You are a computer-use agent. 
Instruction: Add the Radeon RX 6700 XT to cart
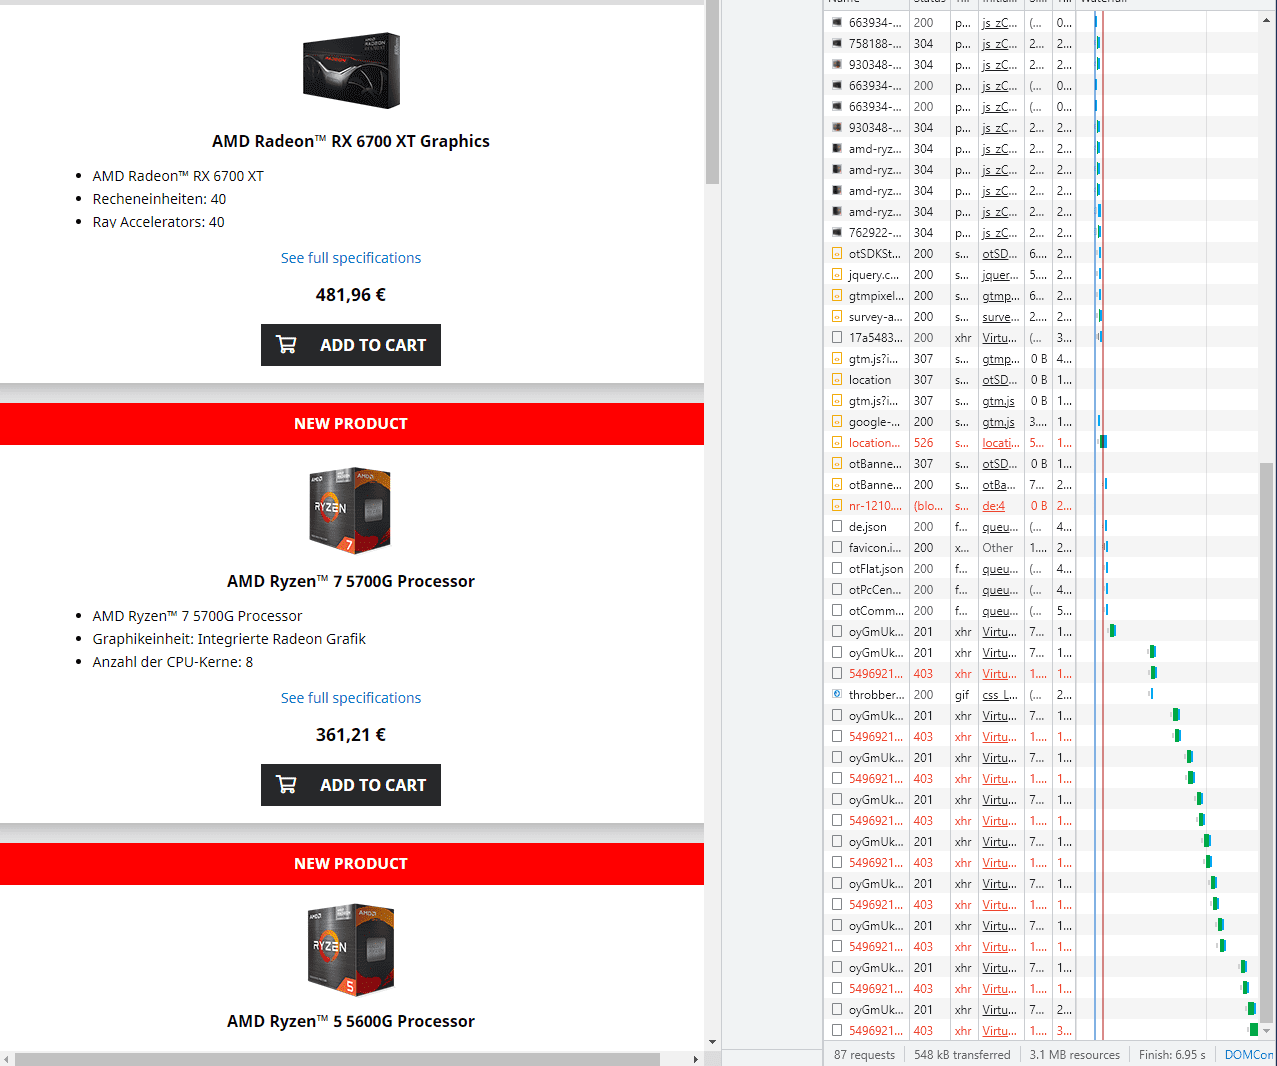351,345
